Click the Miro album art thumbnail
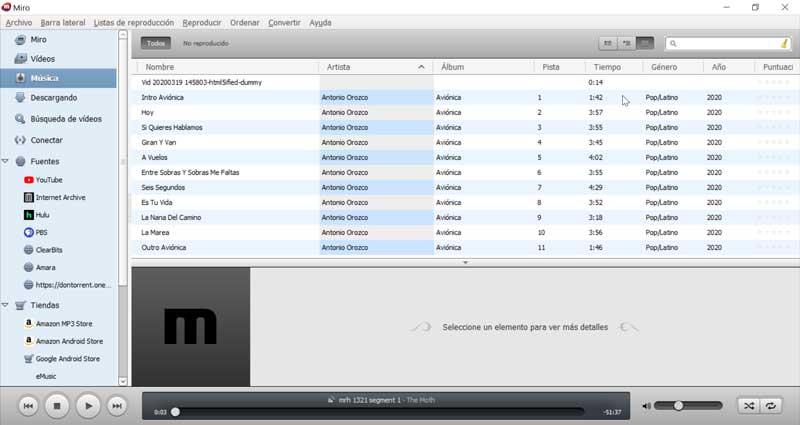The height and width of the screenshot is (425, 800). click(191, 327)
